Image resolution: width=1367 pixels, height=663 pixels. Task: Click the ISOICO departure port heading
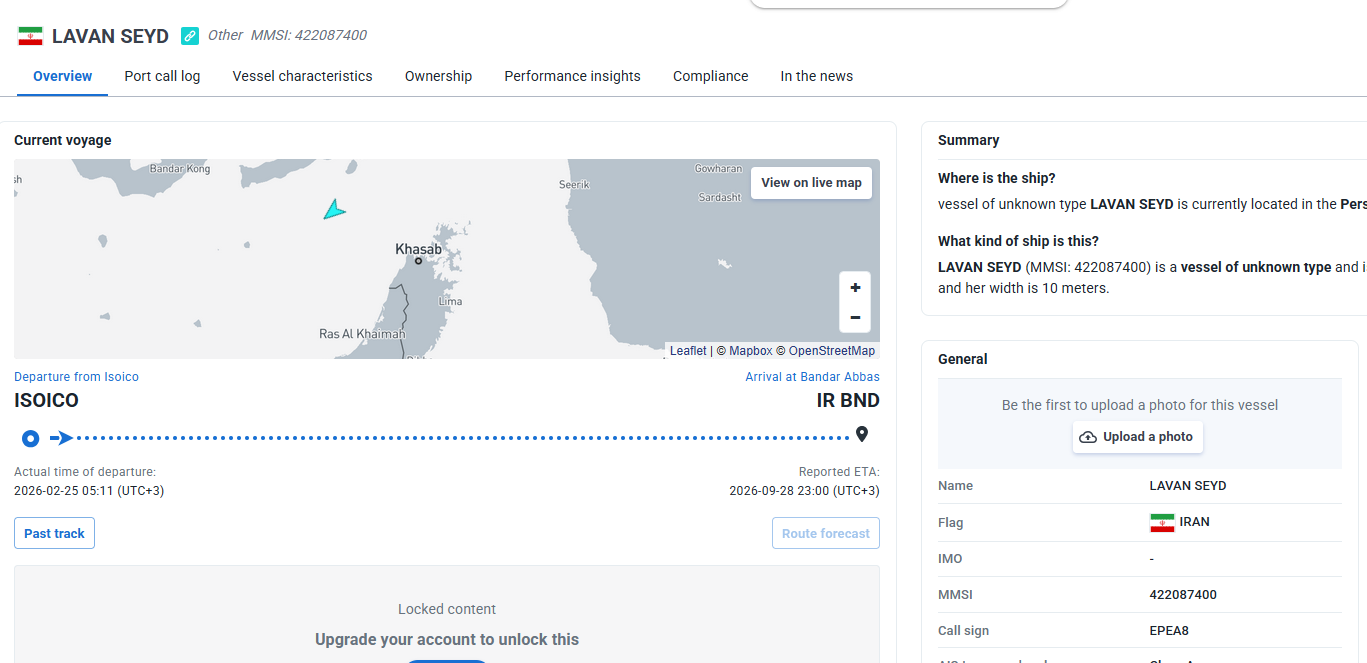coord(46,401)
